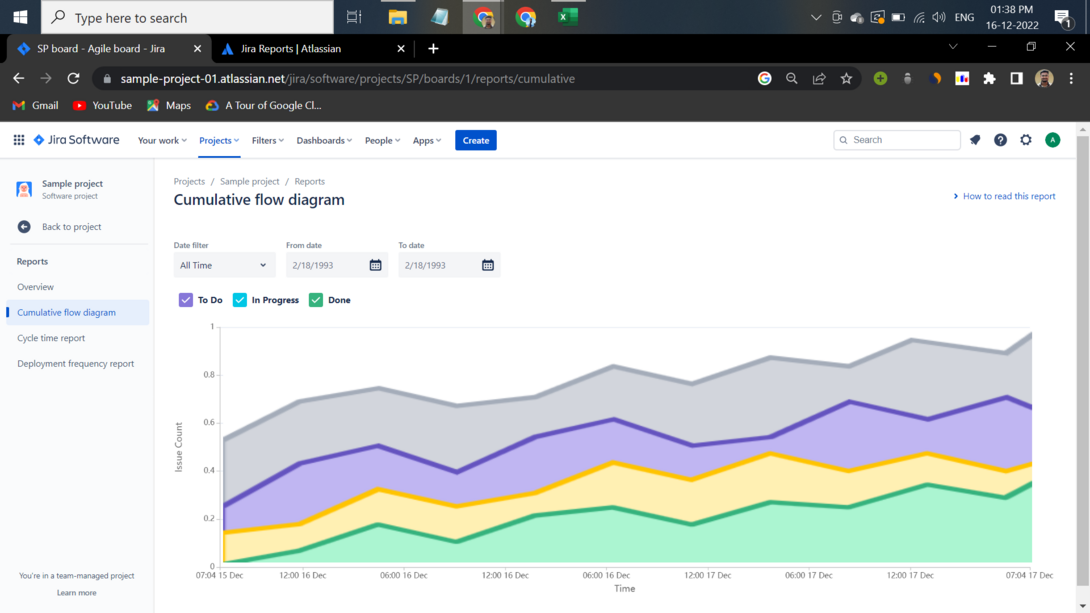Expand the Projects menu dropdown

click(218, 140)
